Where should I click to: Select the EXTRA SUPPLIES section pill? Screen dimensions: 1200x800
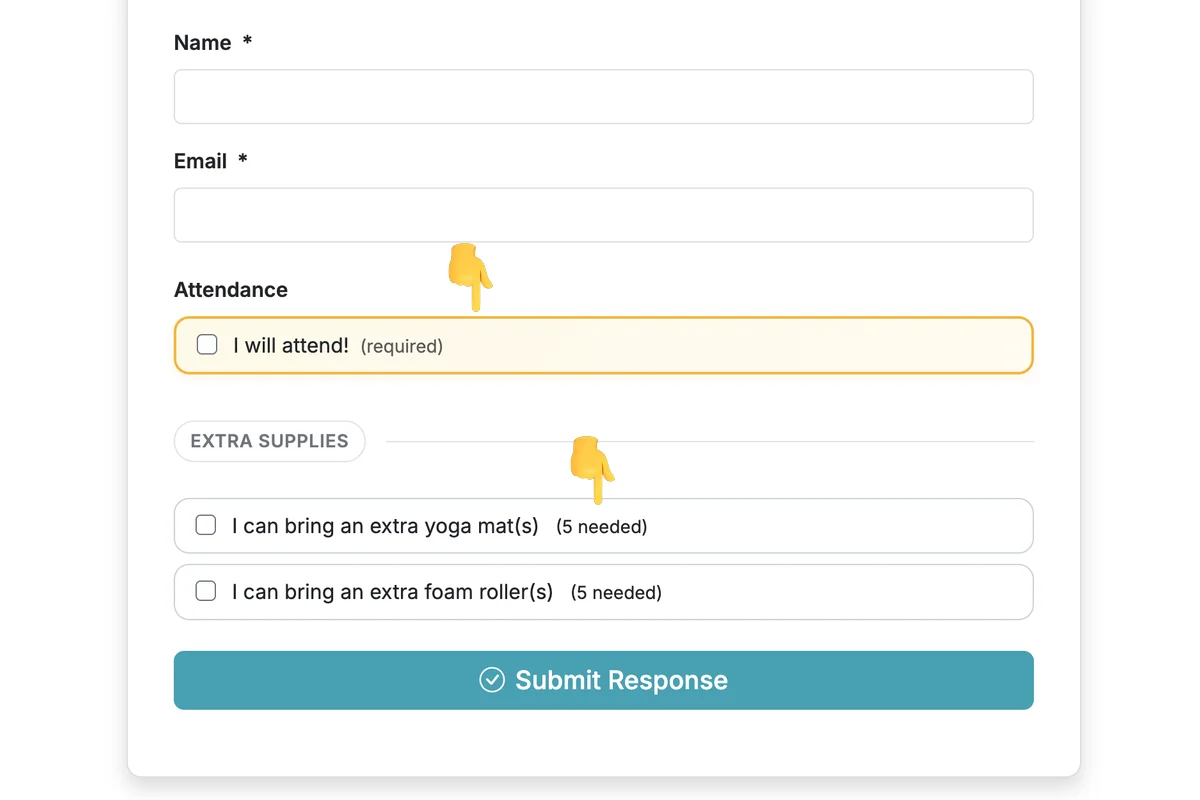tap(269, 441)
